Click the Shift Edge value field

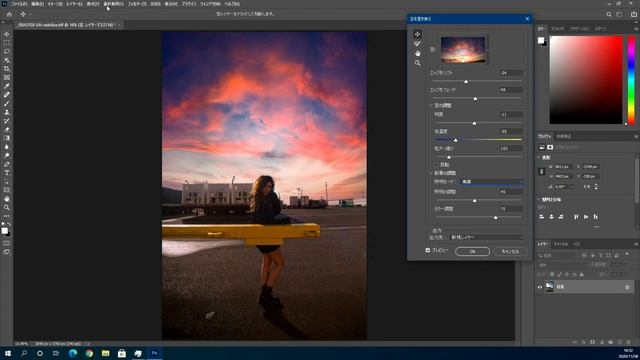[x=511, y=73]
